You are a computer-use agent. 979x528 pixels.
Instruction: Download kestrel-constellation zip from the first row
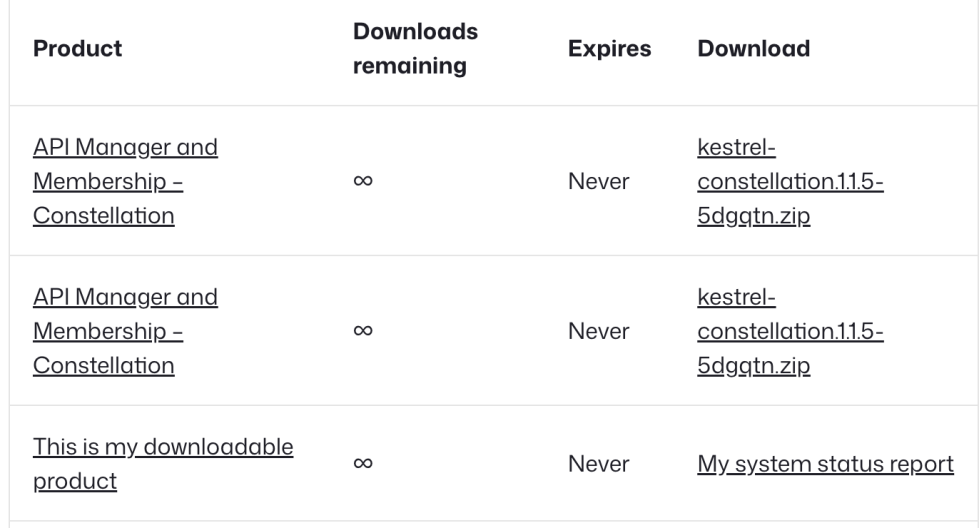click(789, 182)
